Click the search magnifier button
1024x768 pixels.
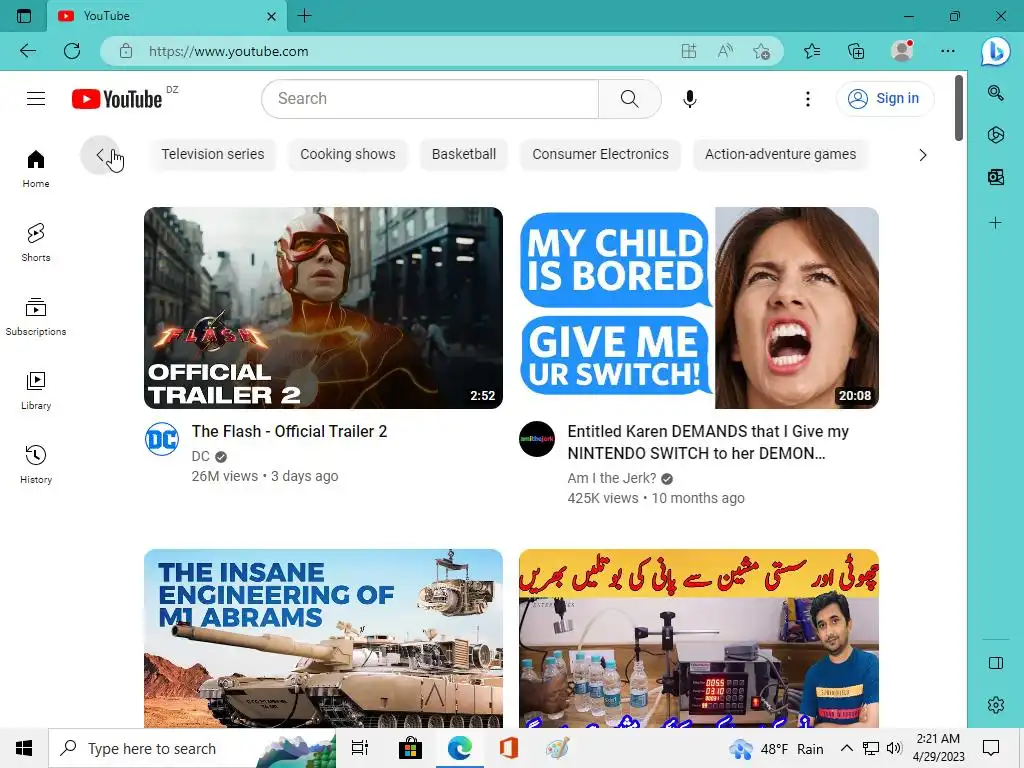click(630, 99)
